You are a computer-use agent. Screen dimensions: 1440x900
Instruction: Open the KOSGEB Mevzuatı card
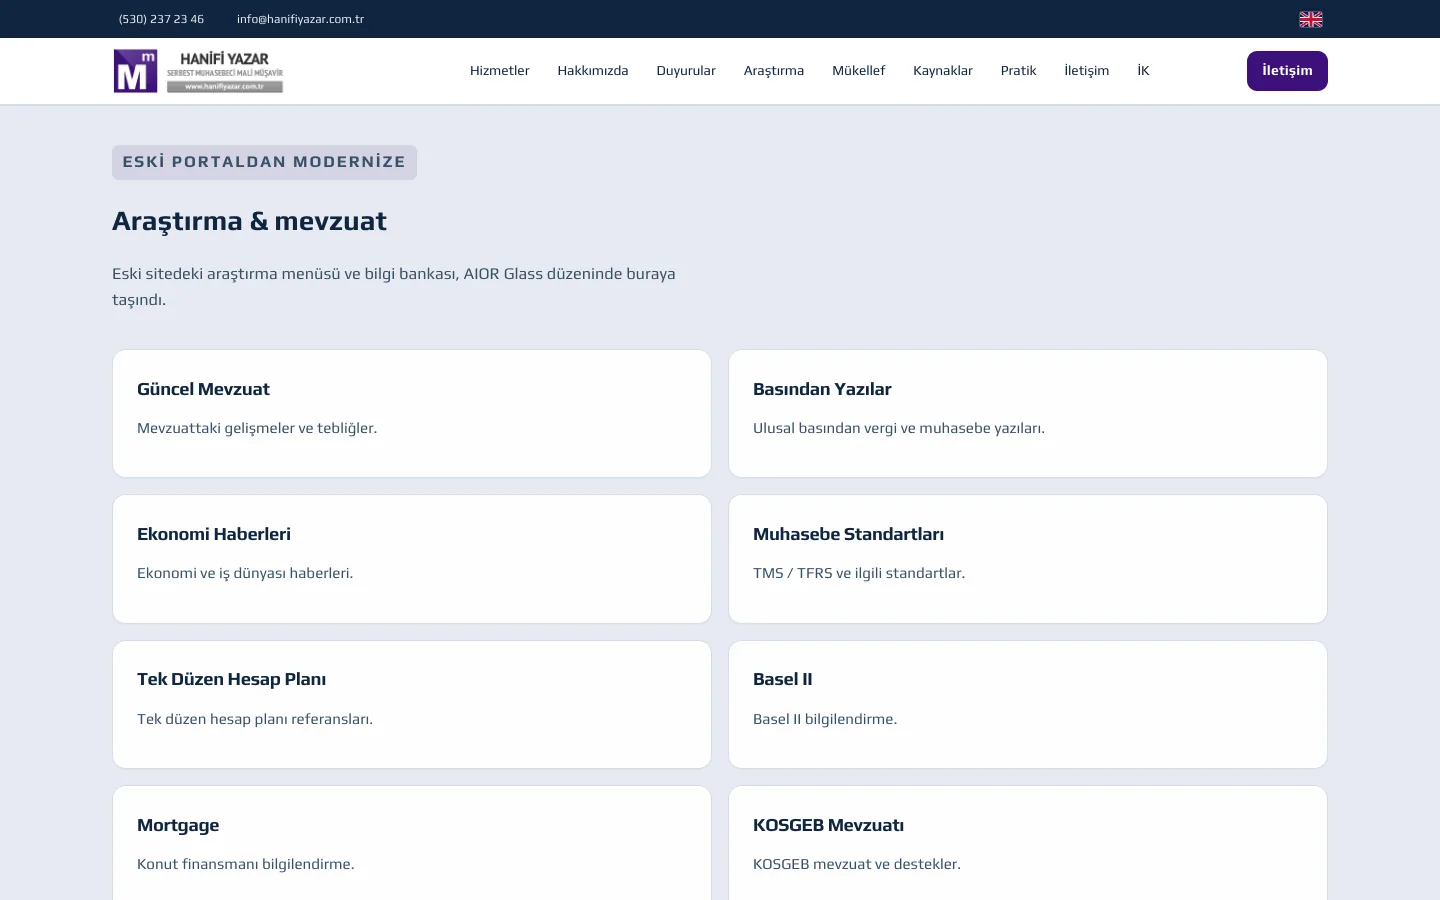[x=1028, y=843]
